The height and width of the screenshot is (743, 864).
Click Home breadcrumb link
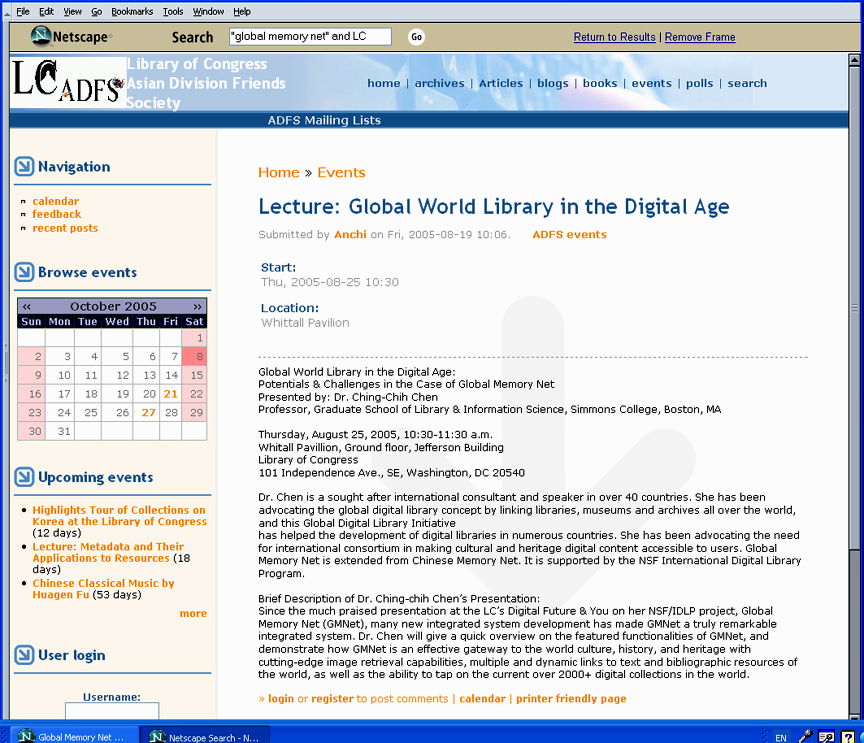279,173
